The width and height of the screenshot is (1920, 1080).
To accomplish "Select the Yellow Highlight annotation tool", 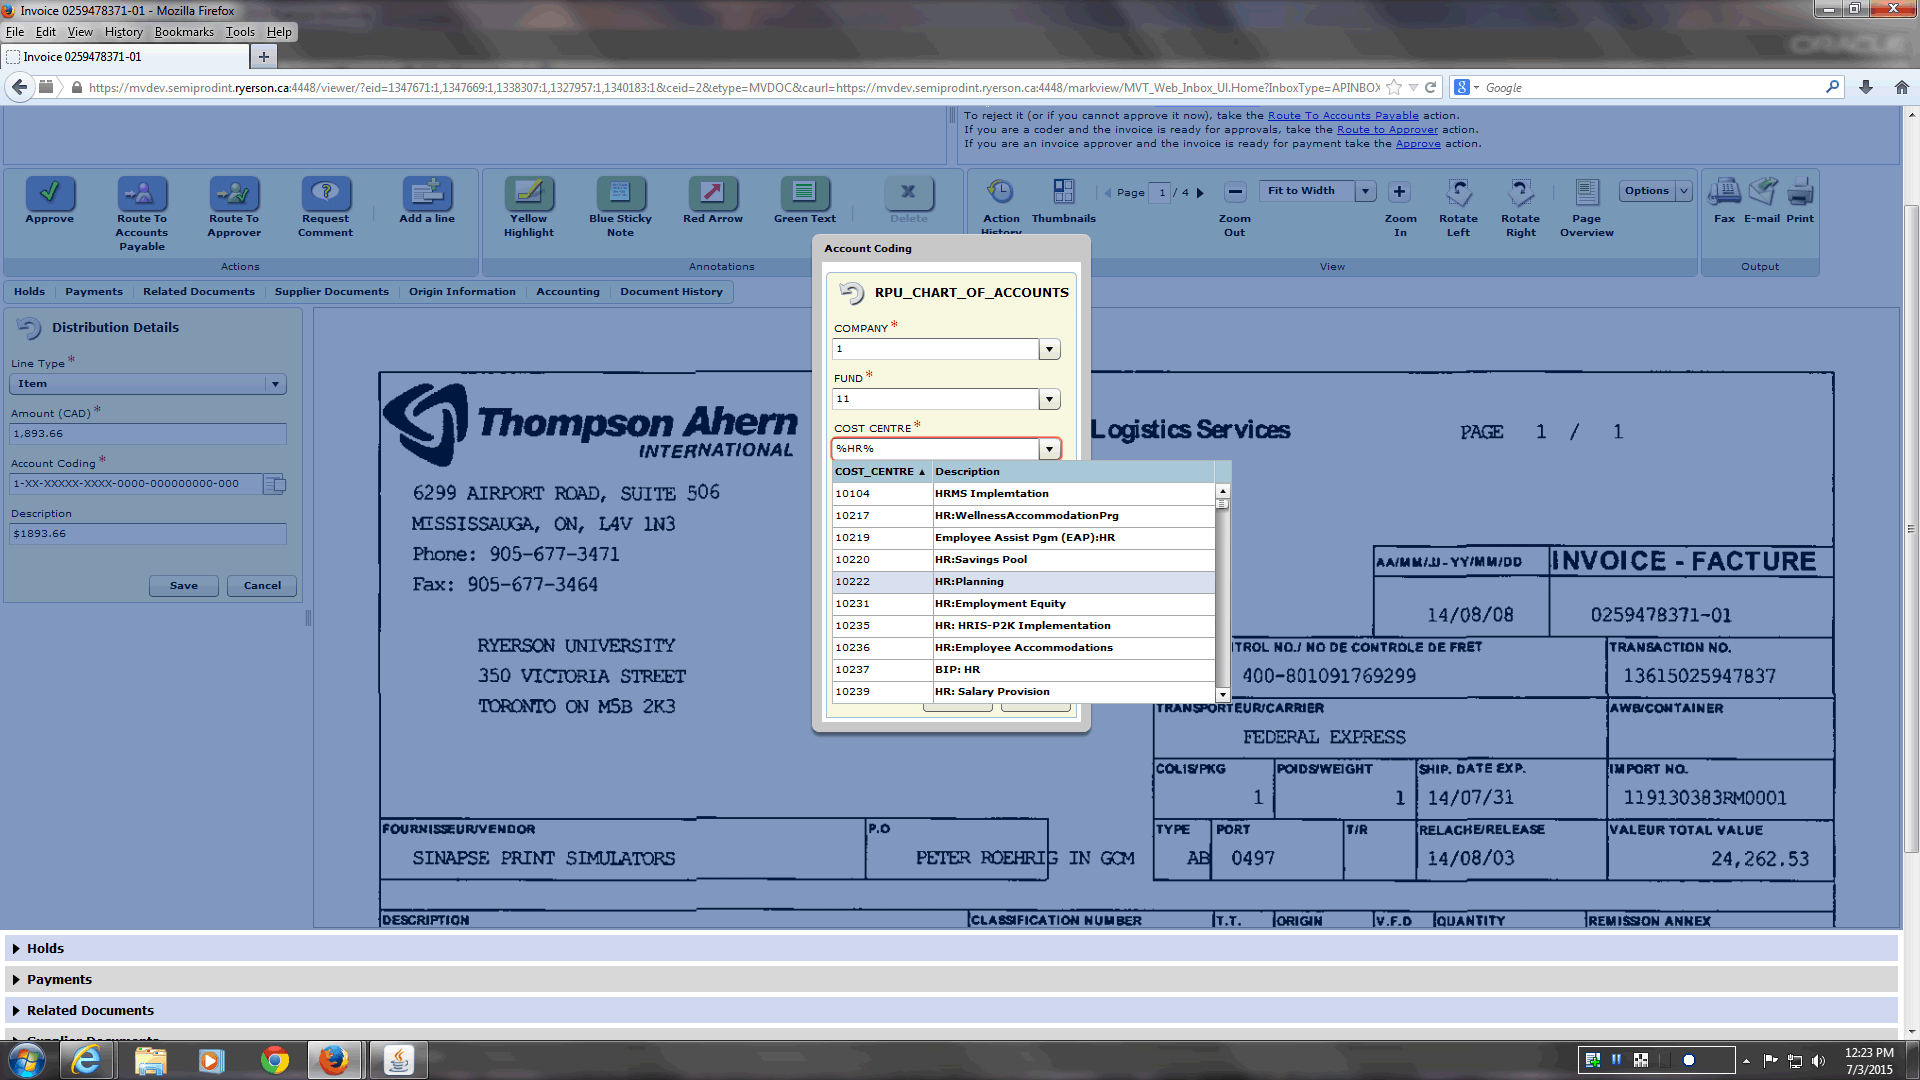I will tap(529, 192).
